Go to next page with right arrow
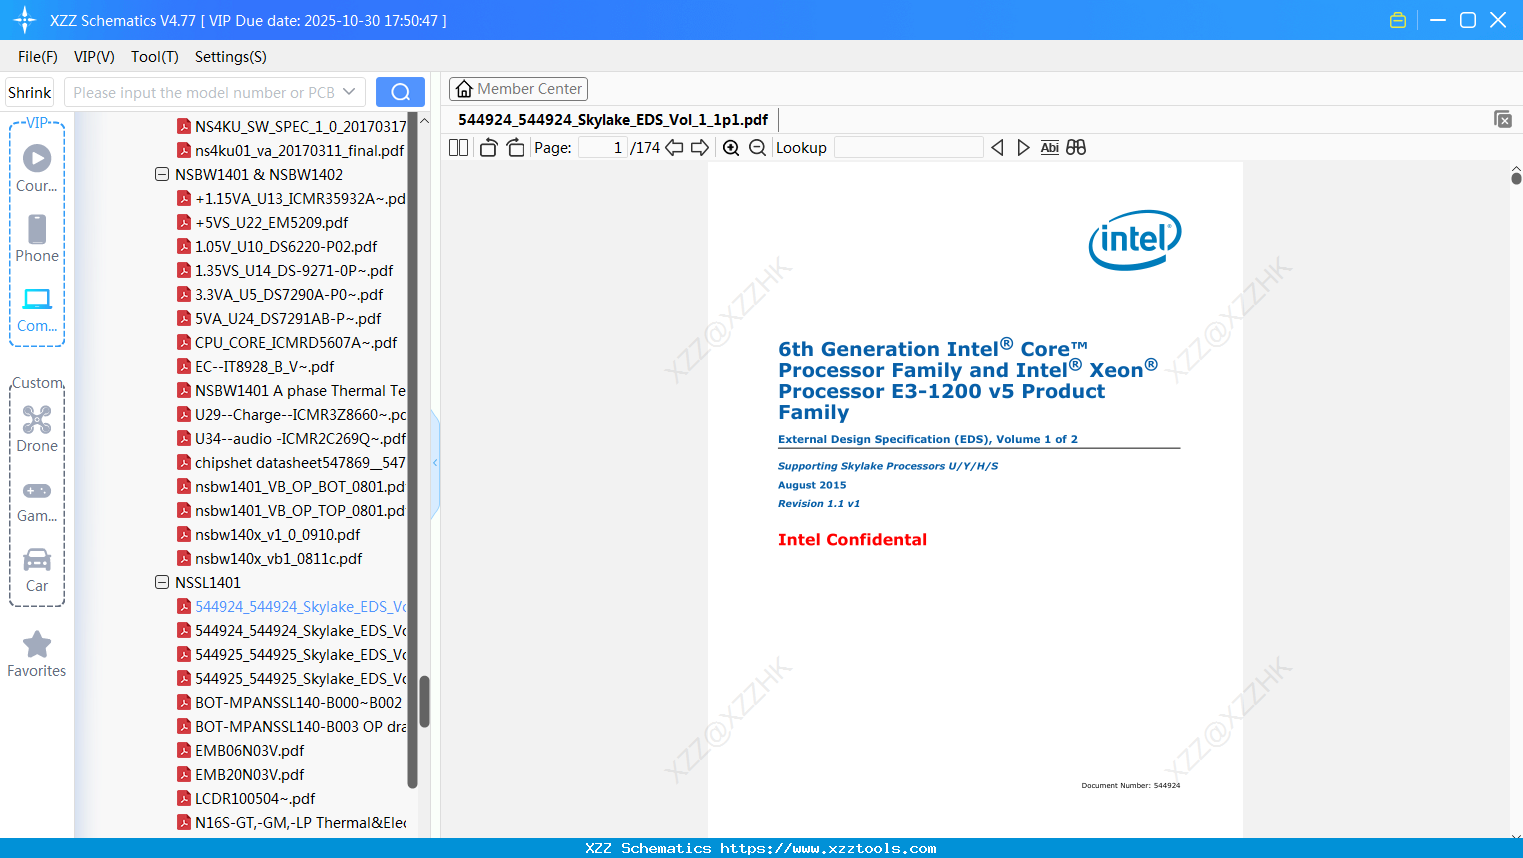Screen dimensions: 1523x858 point(700,147)
